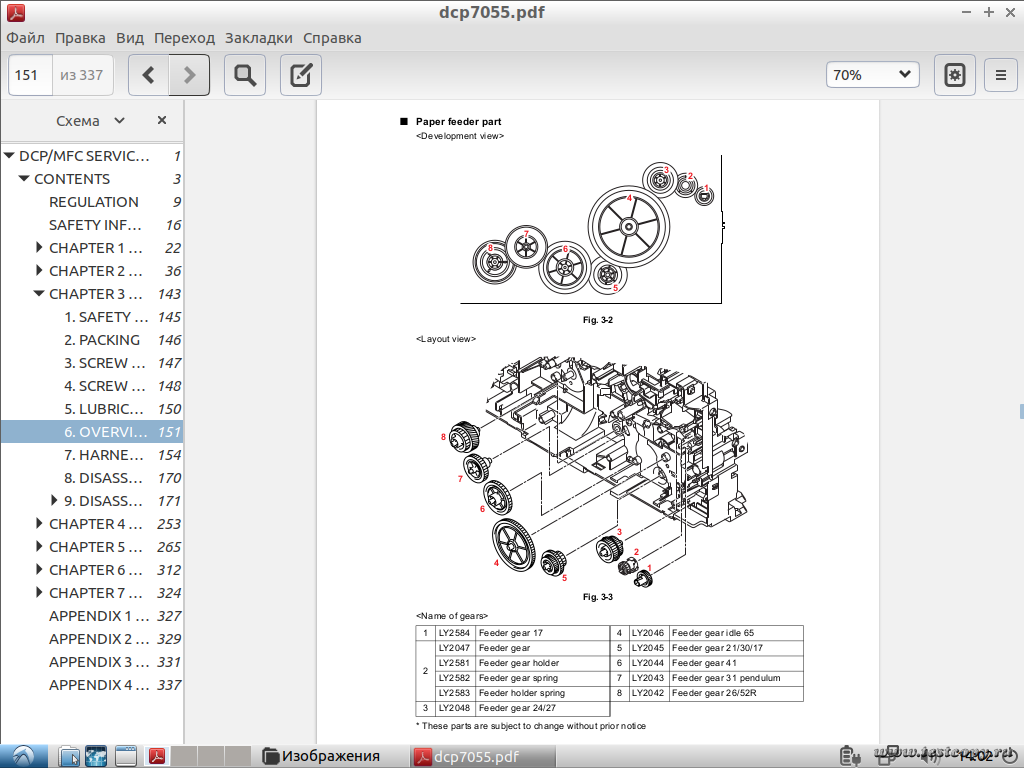Viewport: 1024px width, 768px height.
Task: Click the PDF viewer launcher in taskbar
Action: [157, 756]
